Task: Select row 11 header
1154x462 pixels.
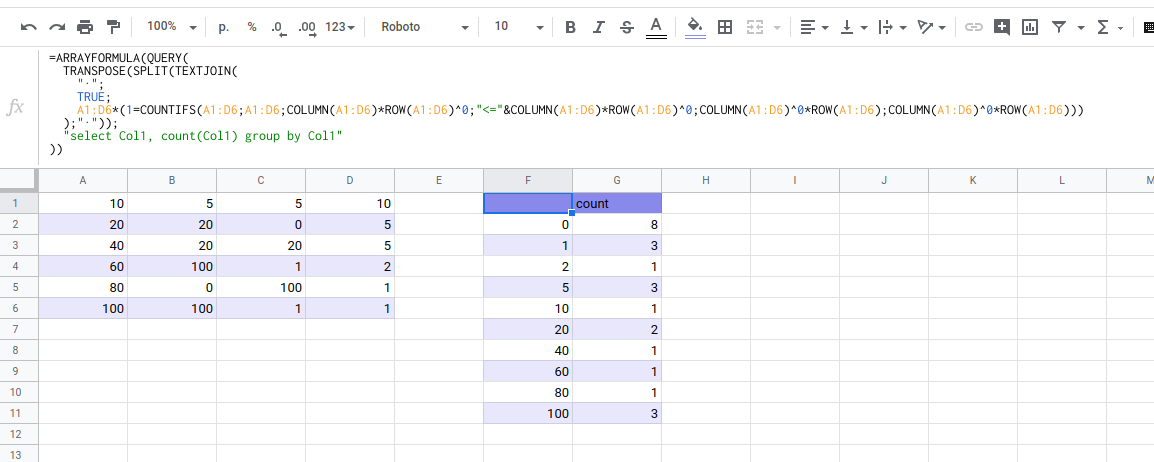Action: point(18,413)
